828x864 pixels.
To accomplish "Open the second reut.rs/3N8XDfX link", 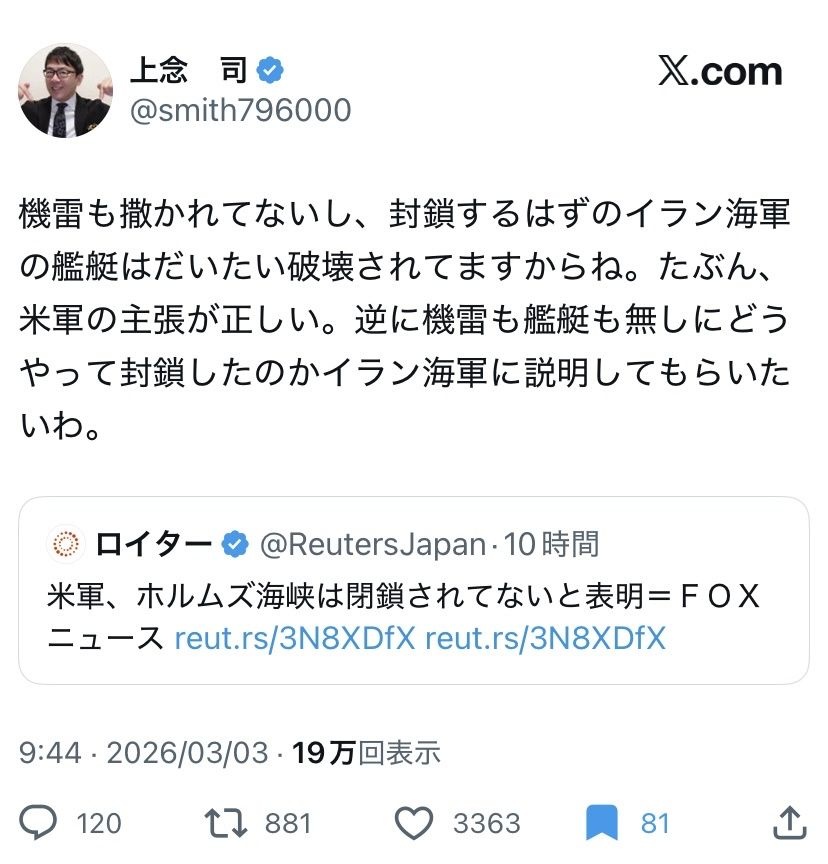I will (x=545, y=638).
